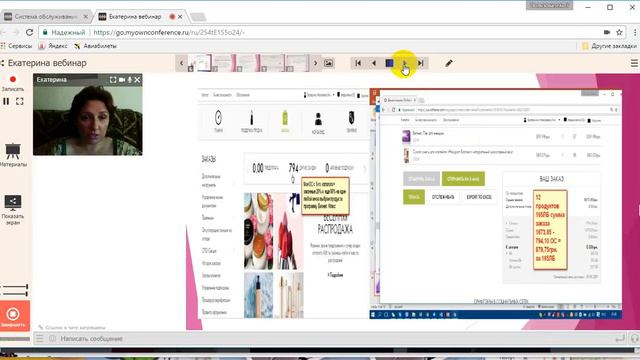This screenshot has width=640, height=360.
Task: Close the Екатерина video panel
Action: (x=138, y=80)
